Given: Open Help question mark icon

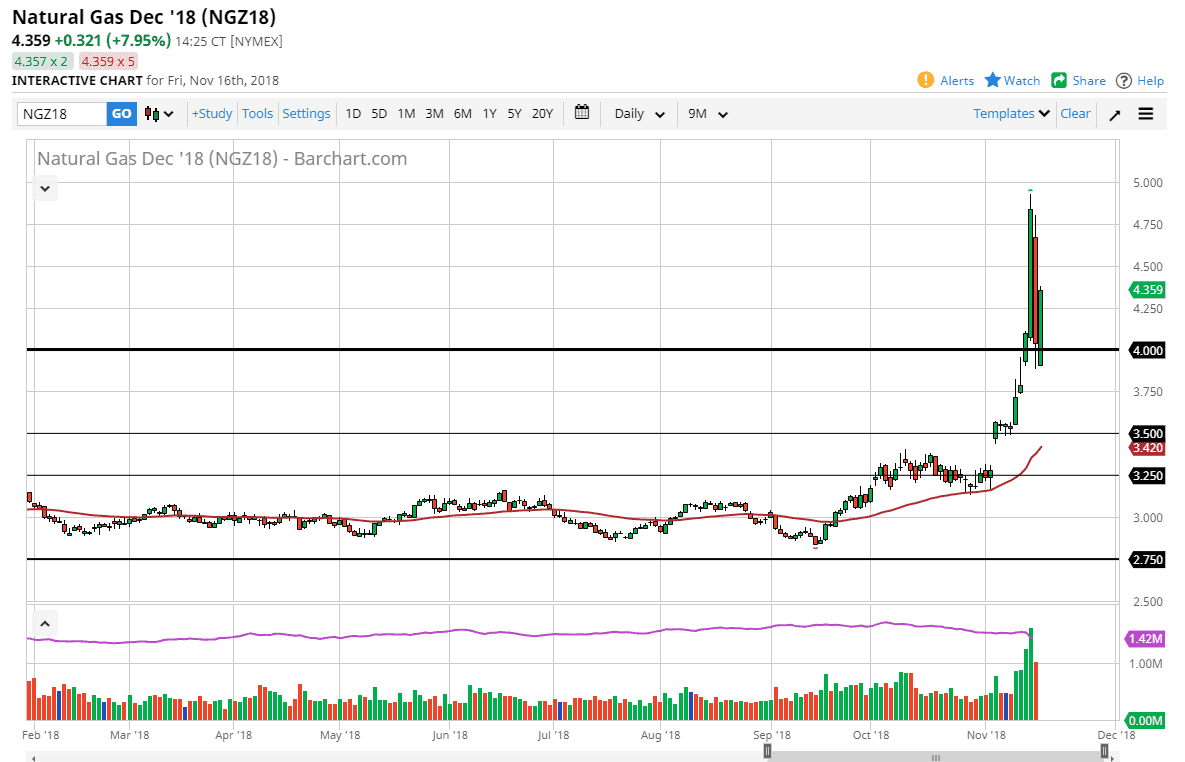Looking at the screenshot, I should click(x=1124, y=81).
